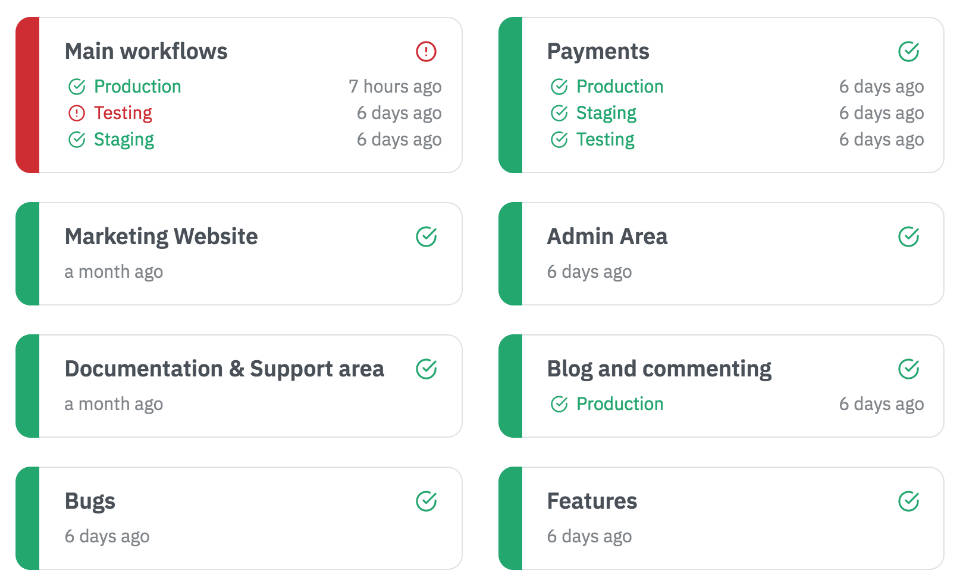
Task: Select Staging under Main workflows
Action: (123, 140)
